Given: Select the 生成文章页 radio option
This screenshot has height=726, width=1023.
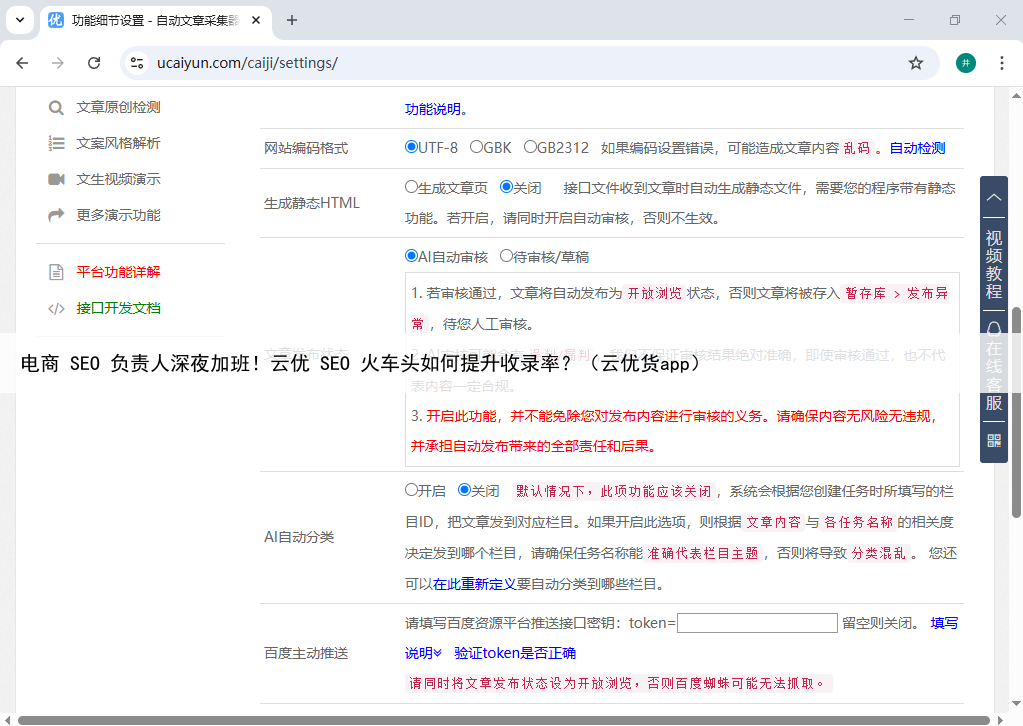Looking at the screenshot, I should tap(411, 187).
